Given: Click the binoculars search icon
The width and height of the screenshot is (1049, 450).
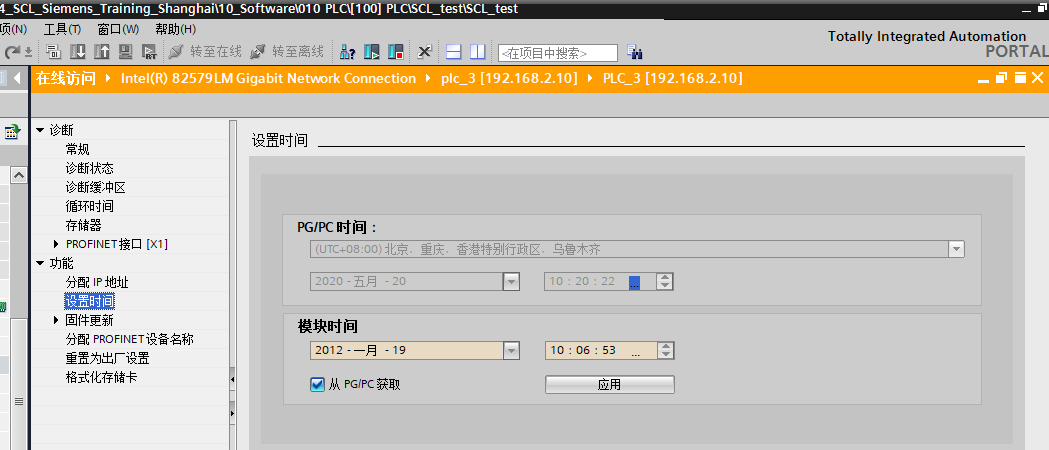Looking at the screenshot, I should point(634,52).
